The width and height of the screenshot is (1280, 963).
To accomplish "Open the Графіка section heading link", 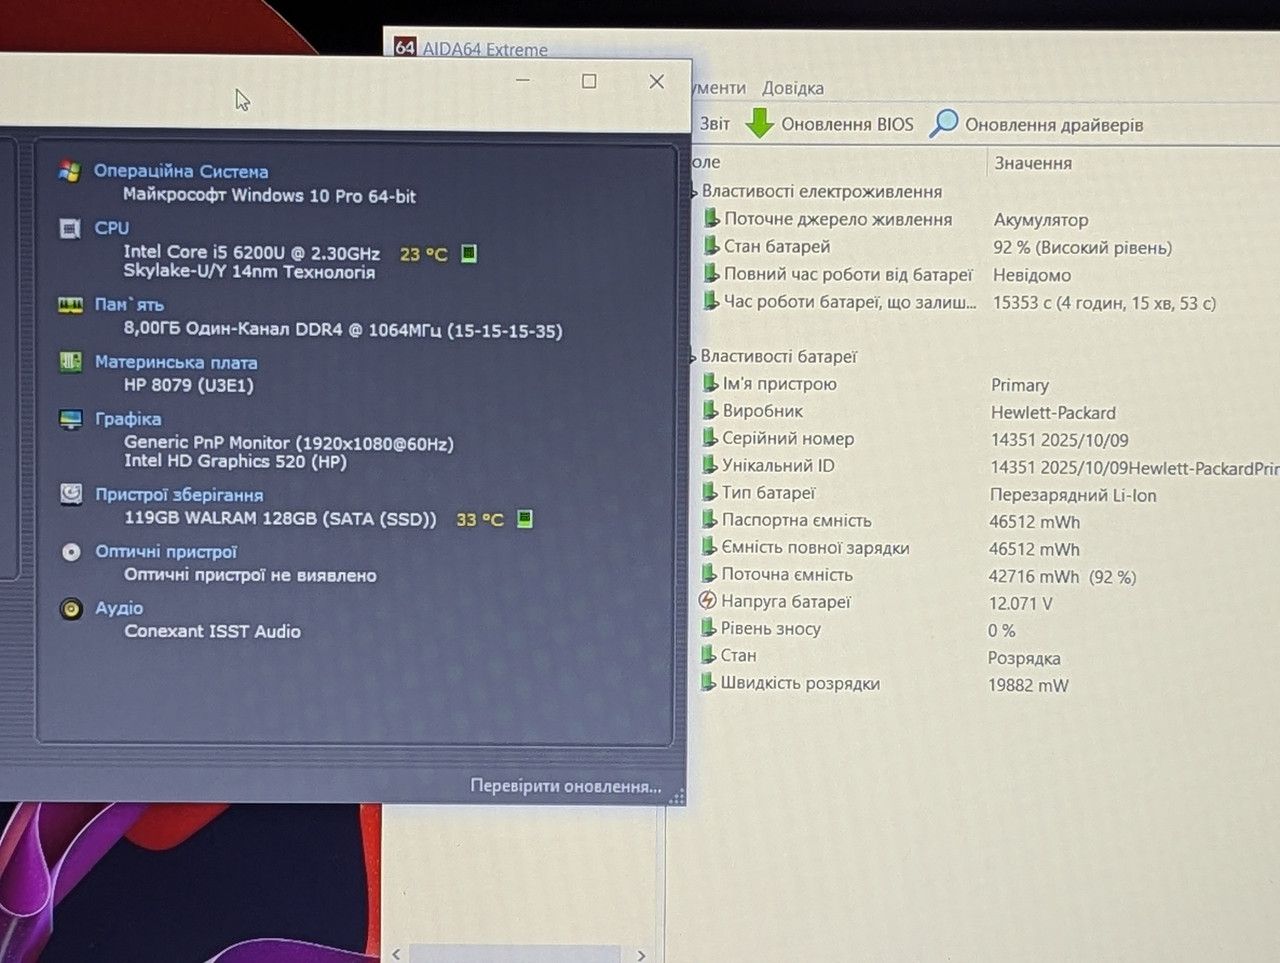I will [x=128, y=419].
